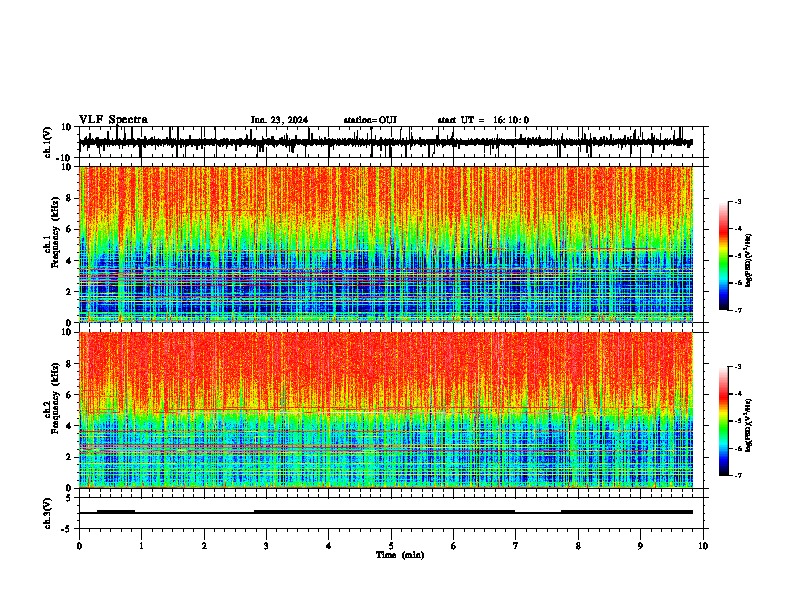
Task: Click tick label "1" on the time axis
Action: coord(141,546)
